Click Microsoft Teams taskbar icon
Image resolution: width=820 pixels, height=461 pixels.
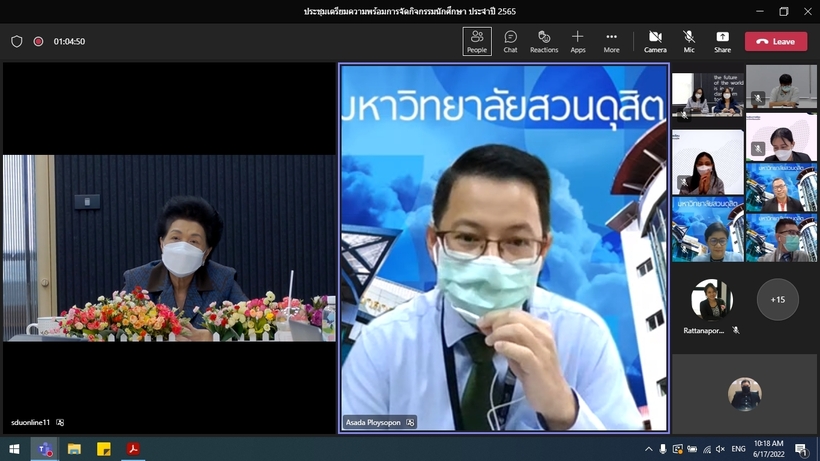click(44, 448)
